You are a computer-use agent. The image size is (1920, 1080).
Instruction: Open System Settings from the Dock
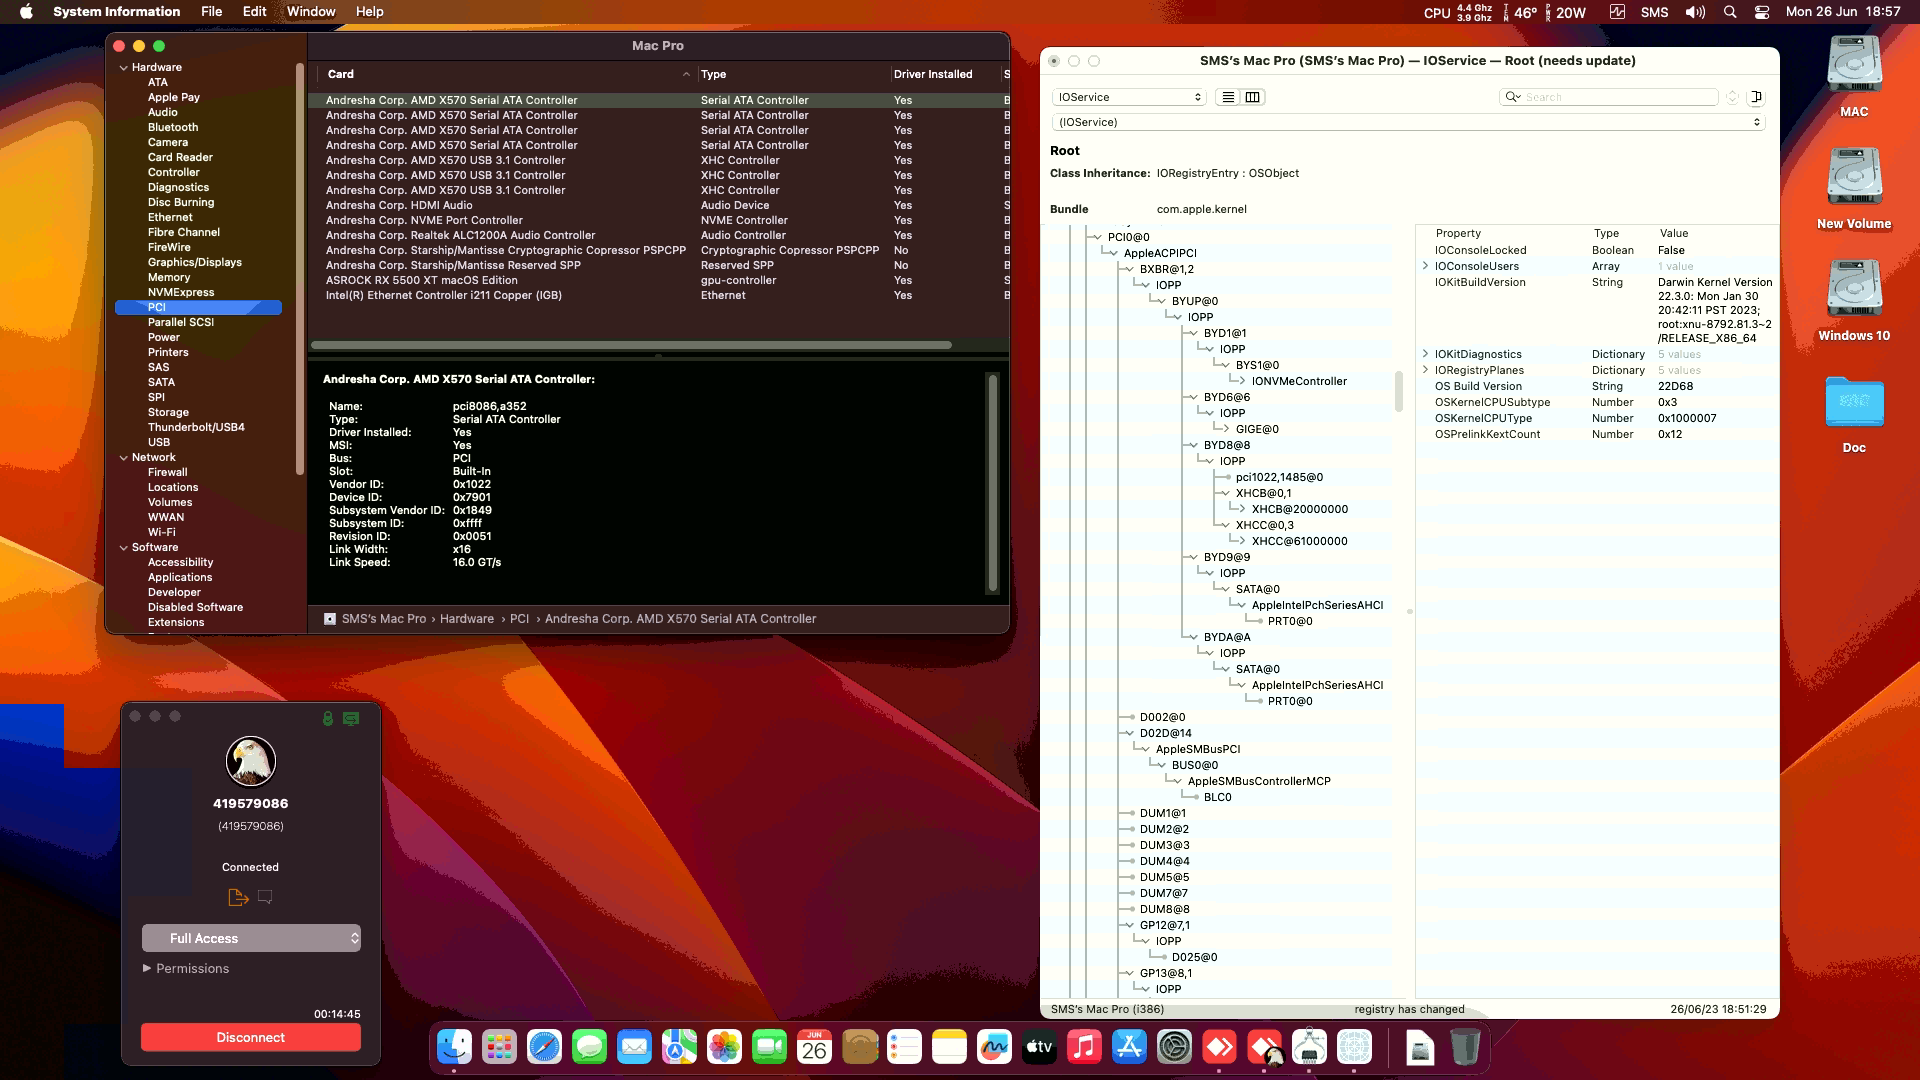[1174, 1047]
